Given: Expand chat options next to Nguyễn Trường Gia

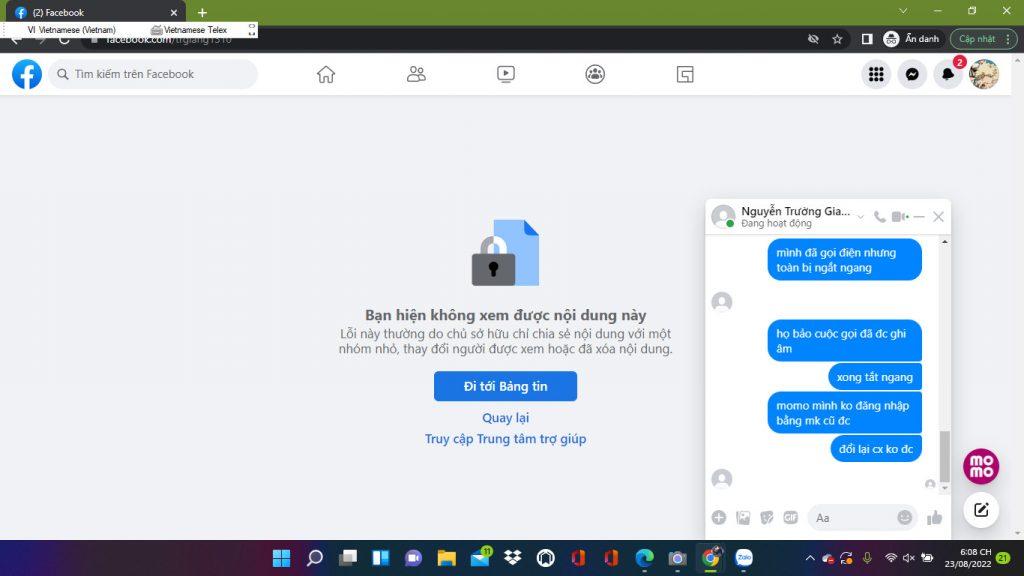Looking at the screenshot, I should pyautogui.click(x=861, y=217).
